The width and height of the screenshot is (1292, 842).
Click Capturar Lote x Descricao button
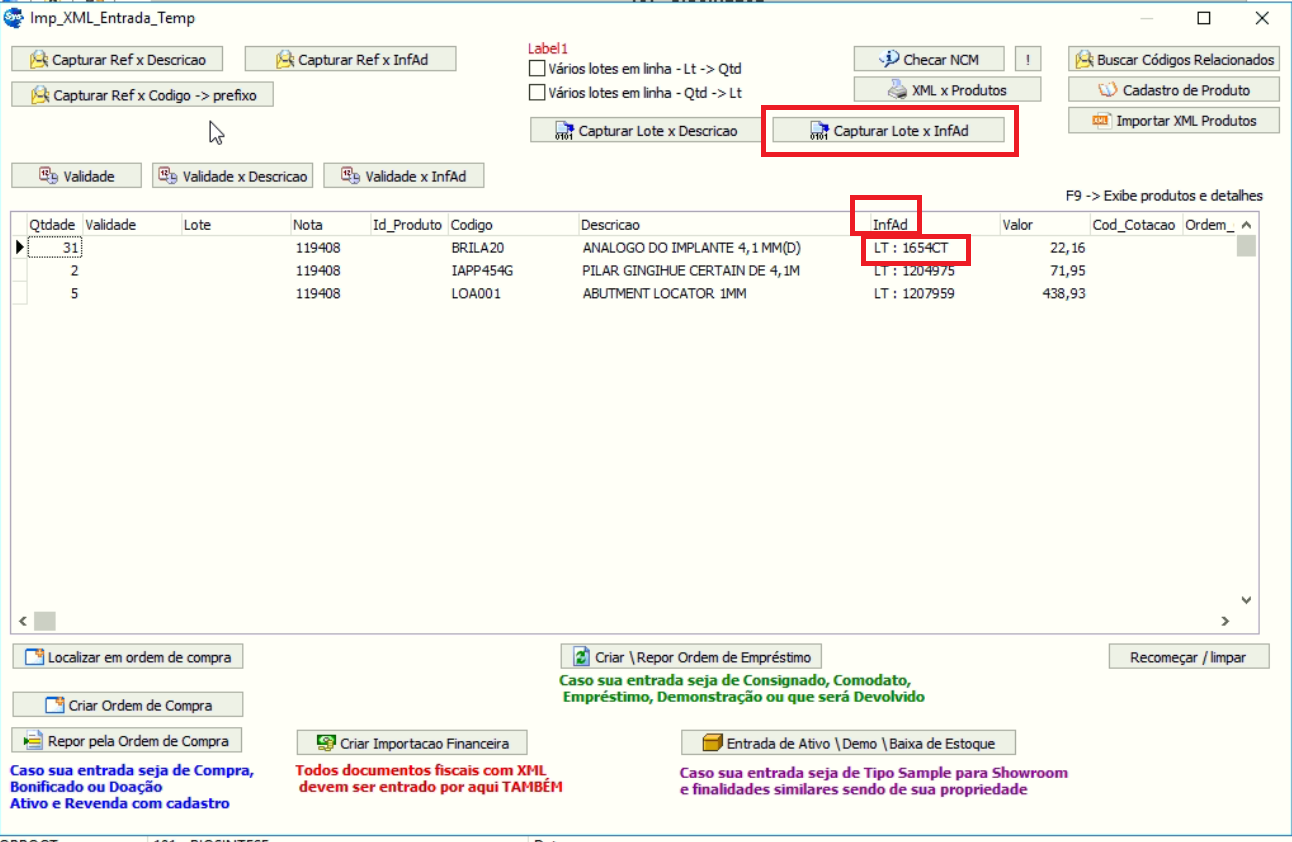(646, 131)
